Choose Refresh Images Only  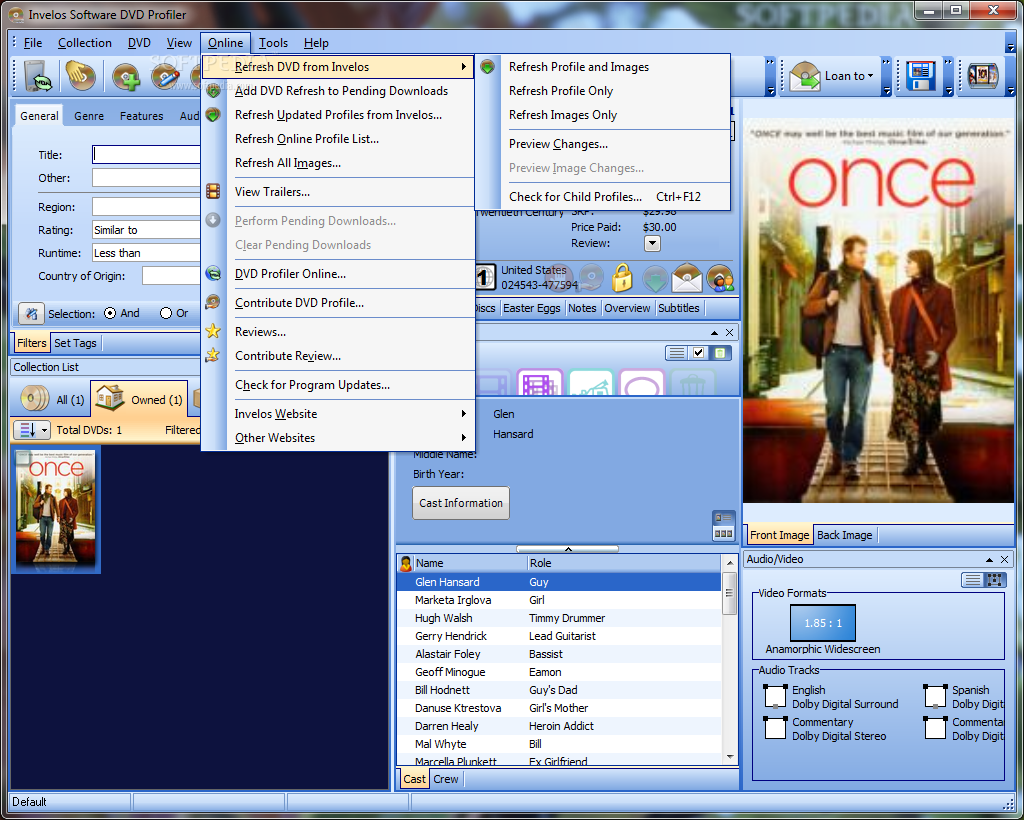[x=602, y=115]
